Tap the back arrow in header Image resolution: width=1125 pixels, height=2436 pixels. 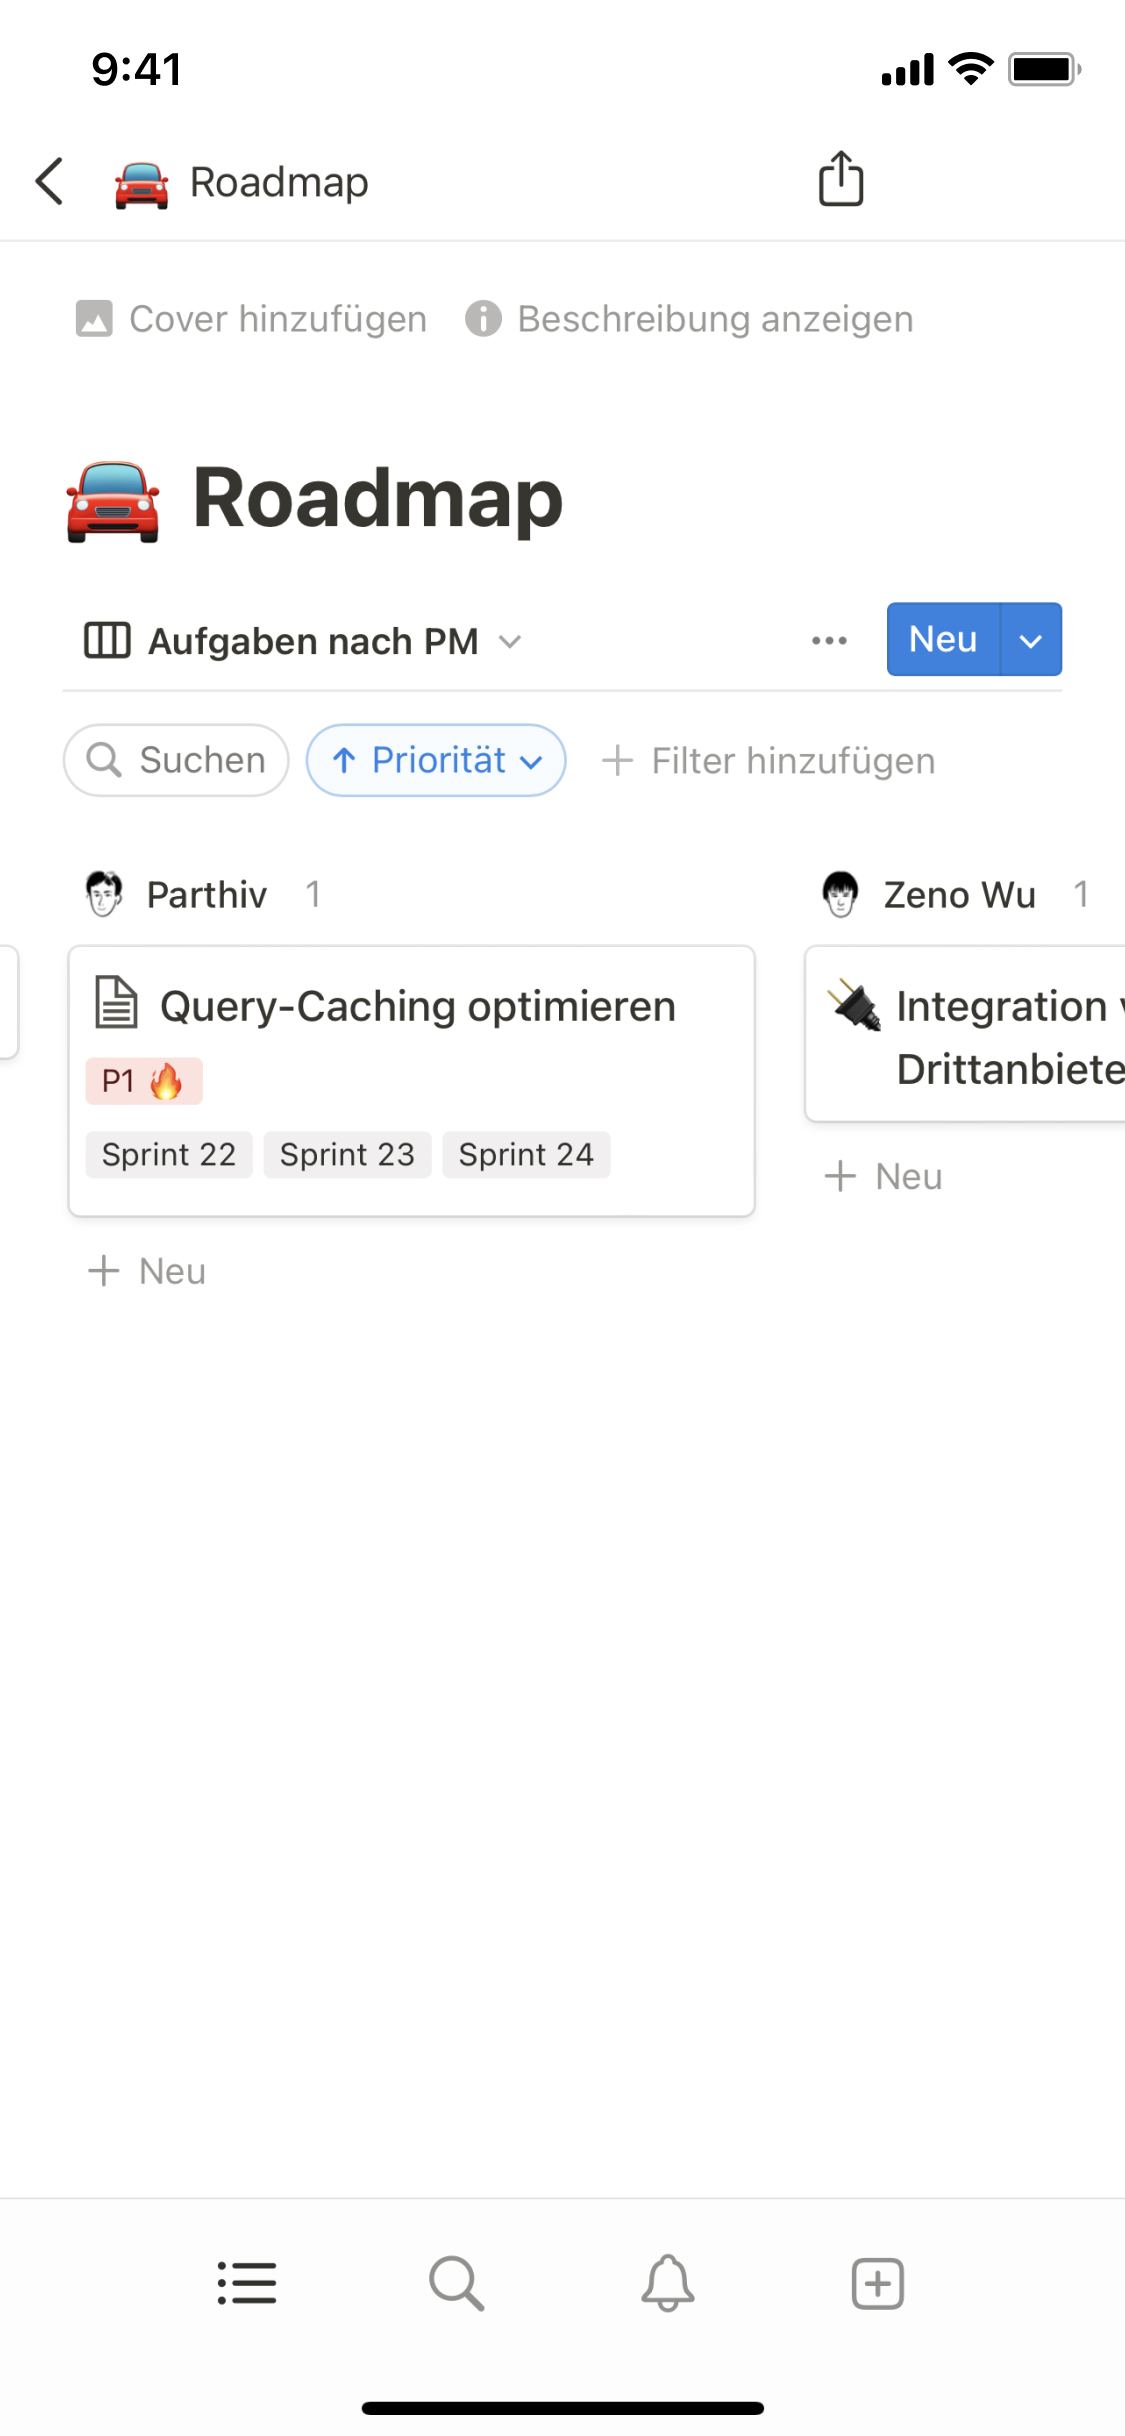(x=50, y=181)
